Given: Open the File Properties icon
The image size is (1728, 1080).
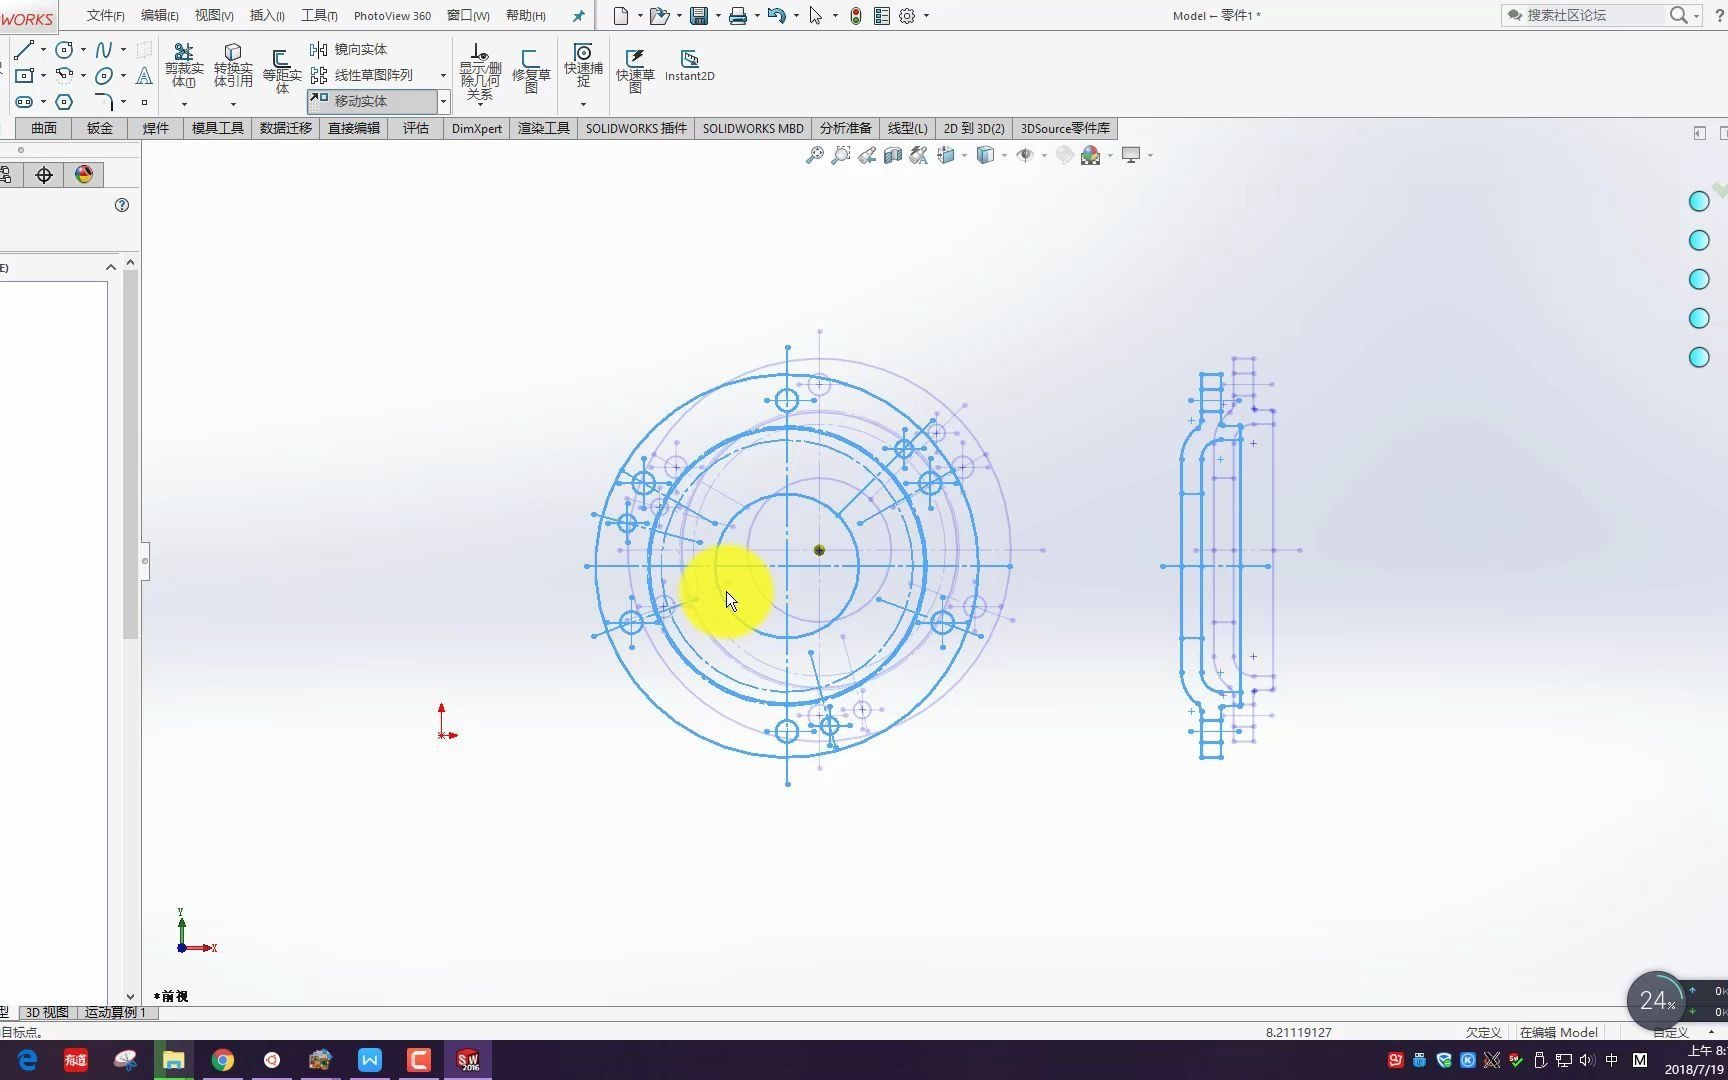Looking at the screenshot, I should tap(882, 16).
